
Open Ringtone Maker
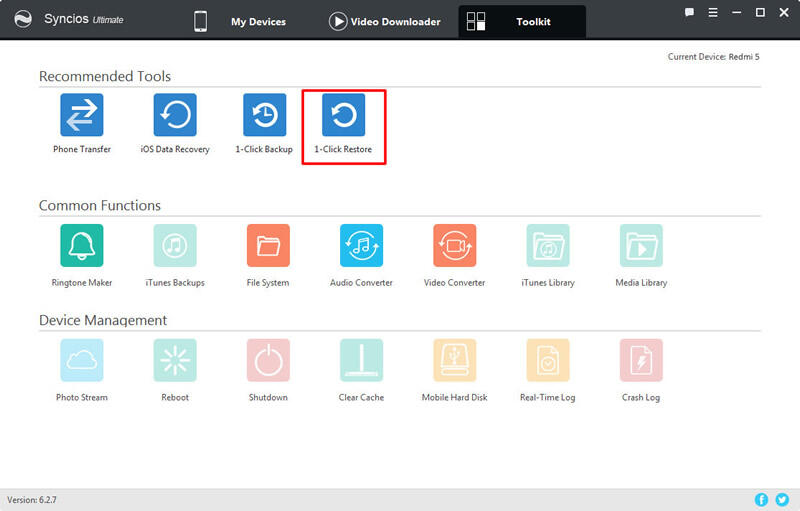tap(82, 245)
